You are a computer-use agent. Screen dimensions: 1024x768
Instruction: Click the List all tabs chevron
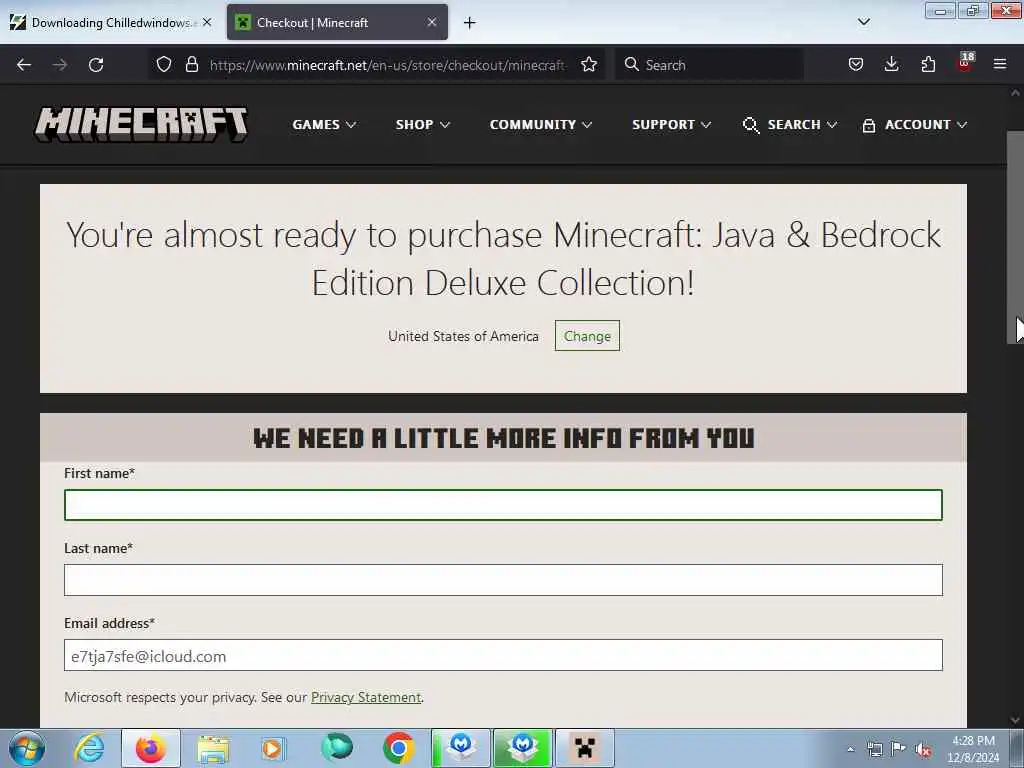(863, 22)
